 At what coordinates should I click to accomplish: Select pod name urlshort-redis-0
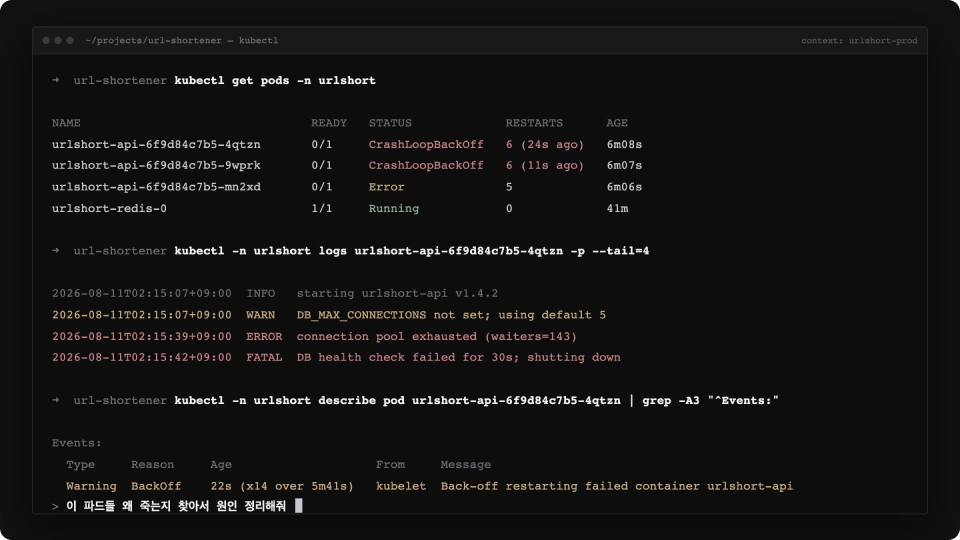(x=109, y=208)
